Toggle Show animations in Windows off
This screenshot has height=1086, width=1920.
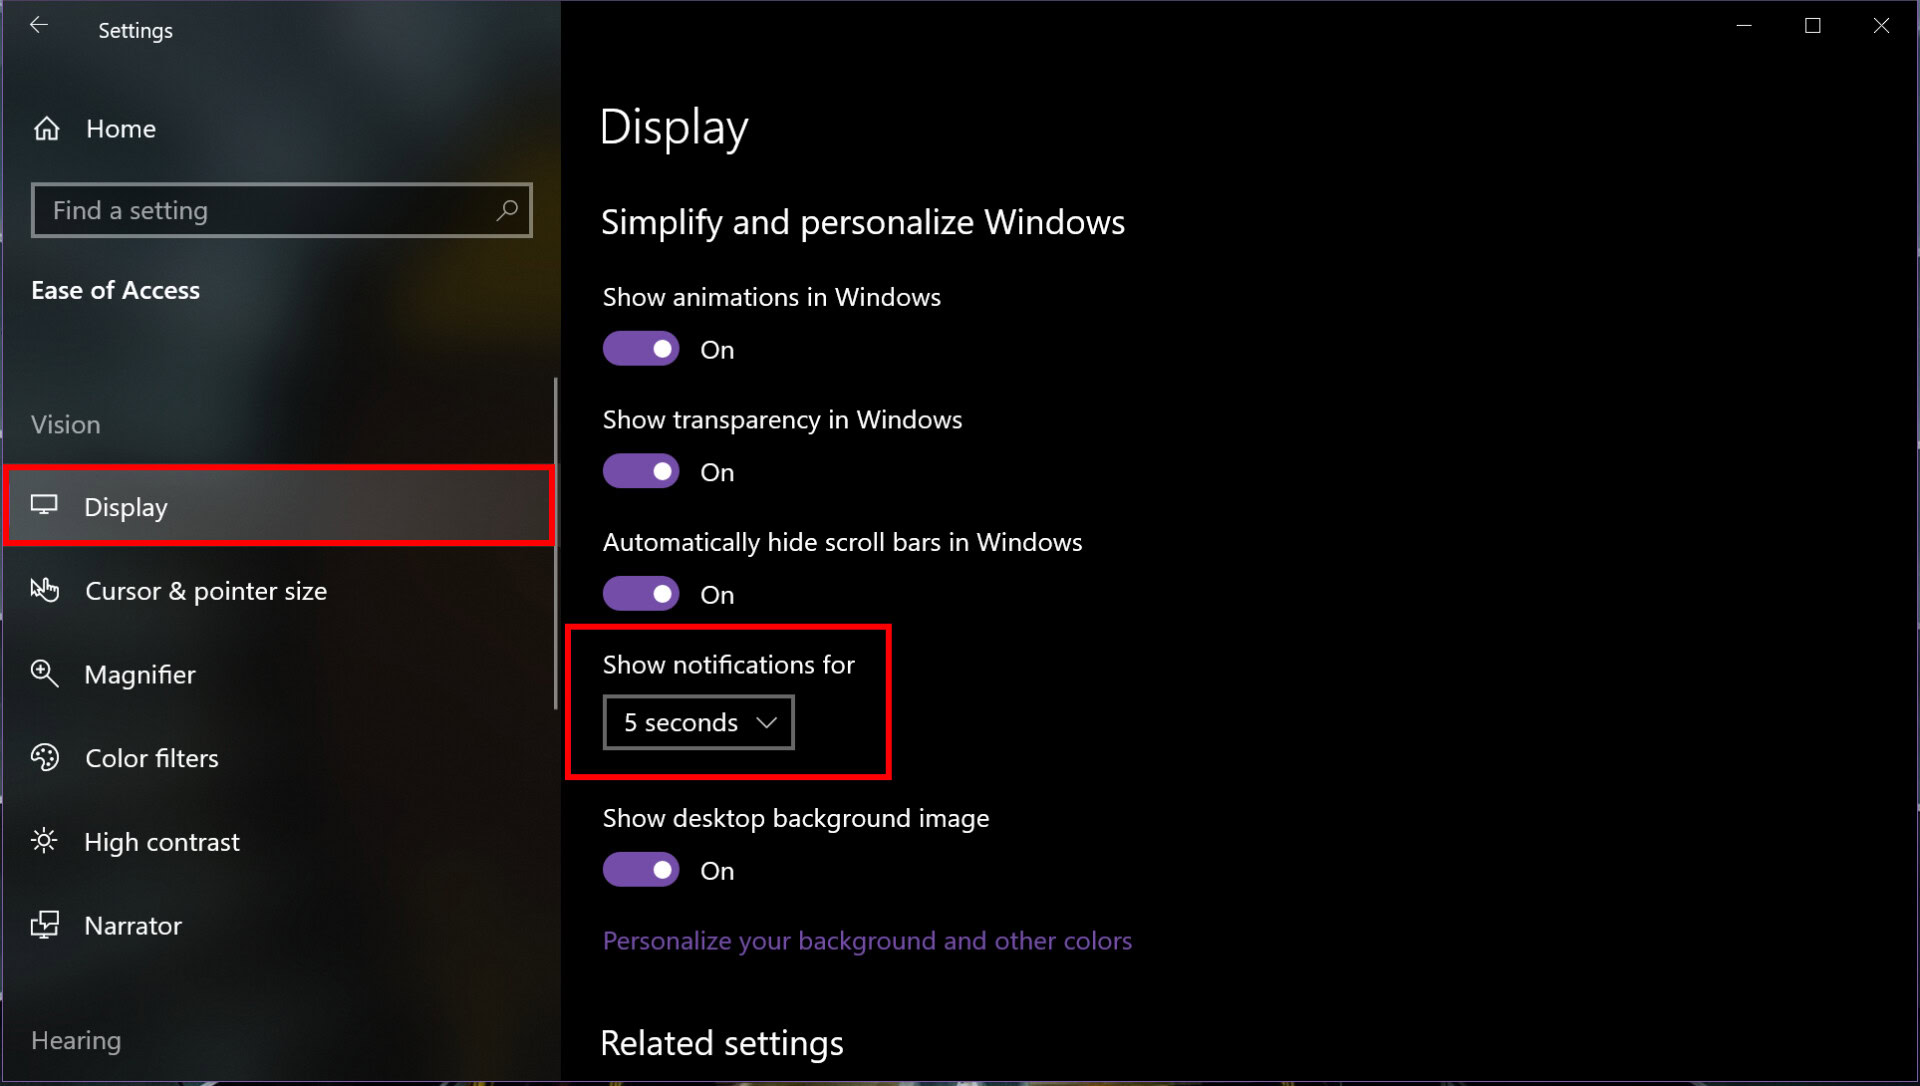[x=642, y=349]
